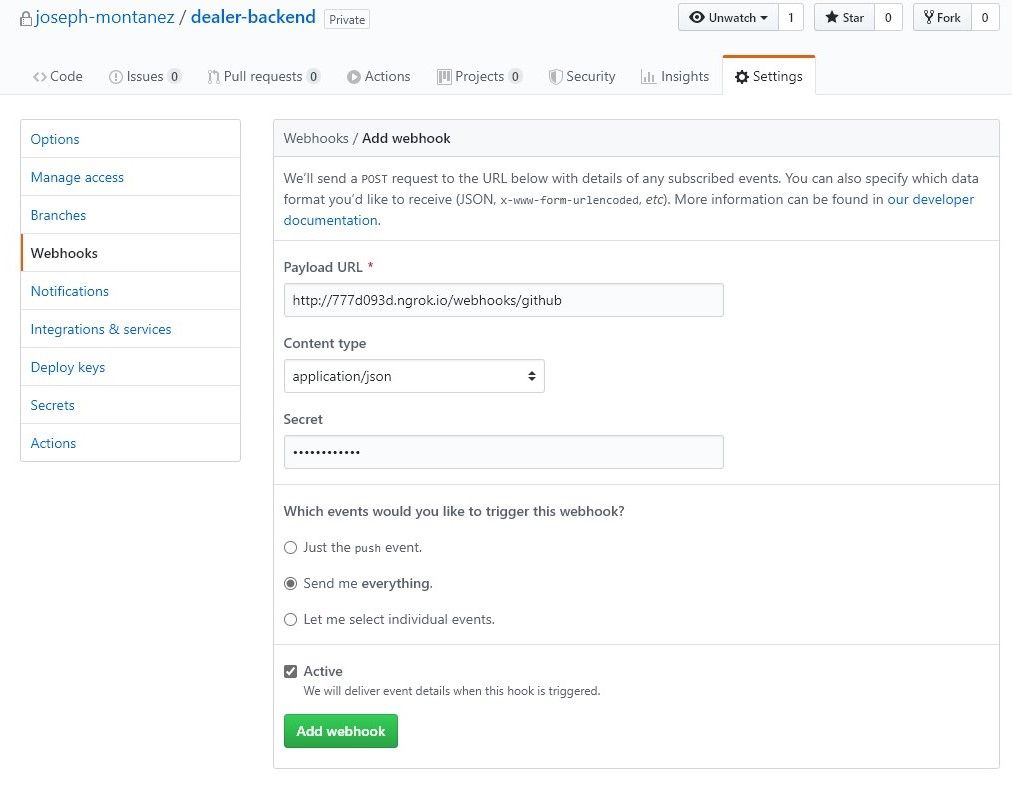The image size is (1012, 795).
Task: Click the forks count 0
Action: [985, 17]
